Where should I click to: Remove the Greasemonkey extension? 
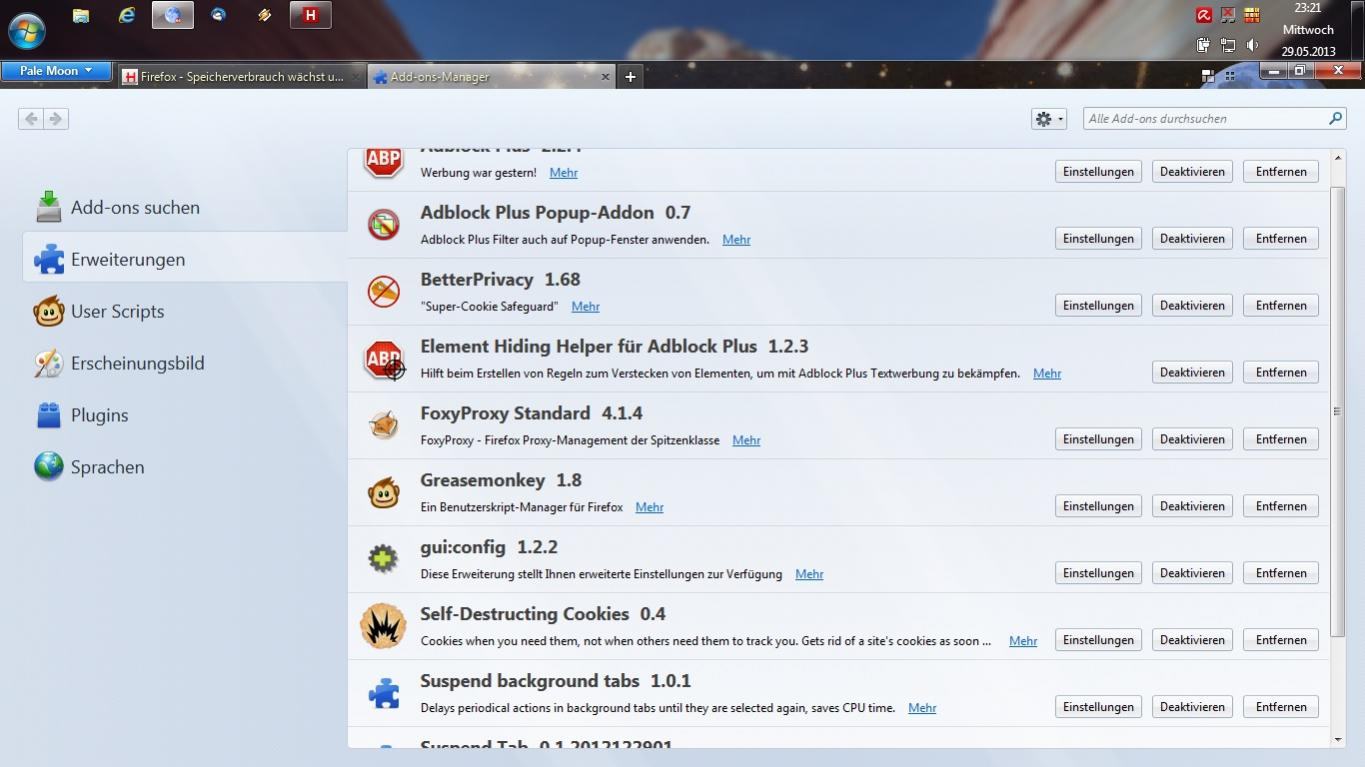[x=1281, y=506]
